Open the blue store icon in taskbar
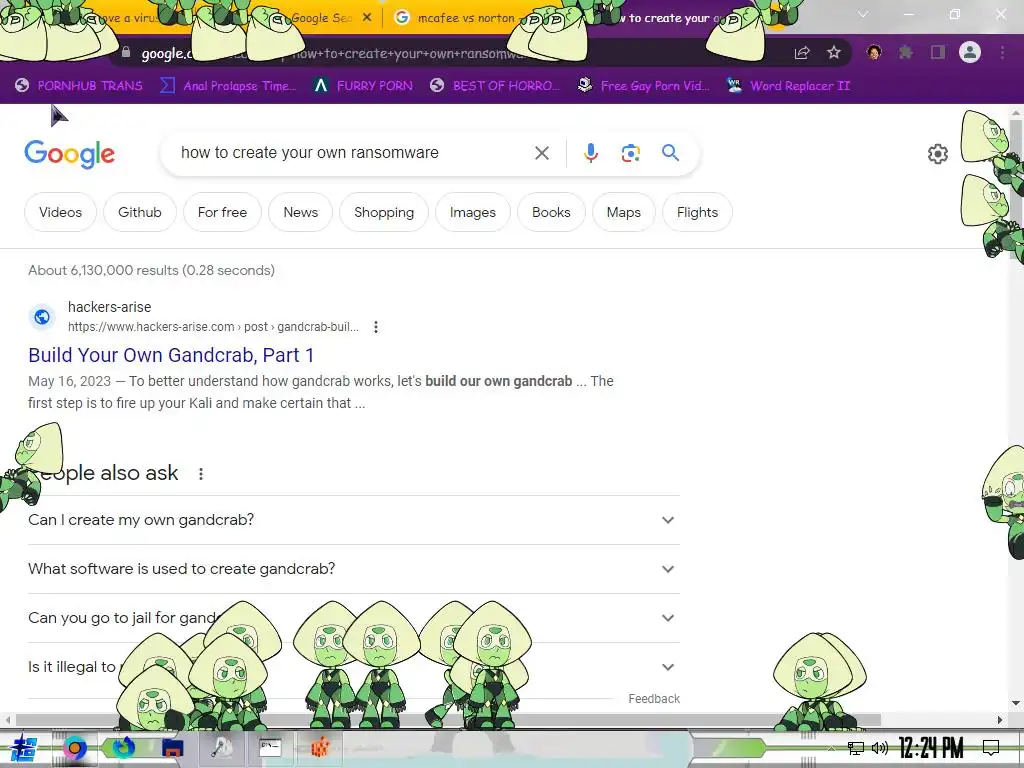Viewport: 1024px width, 768px height. (173, 748)
